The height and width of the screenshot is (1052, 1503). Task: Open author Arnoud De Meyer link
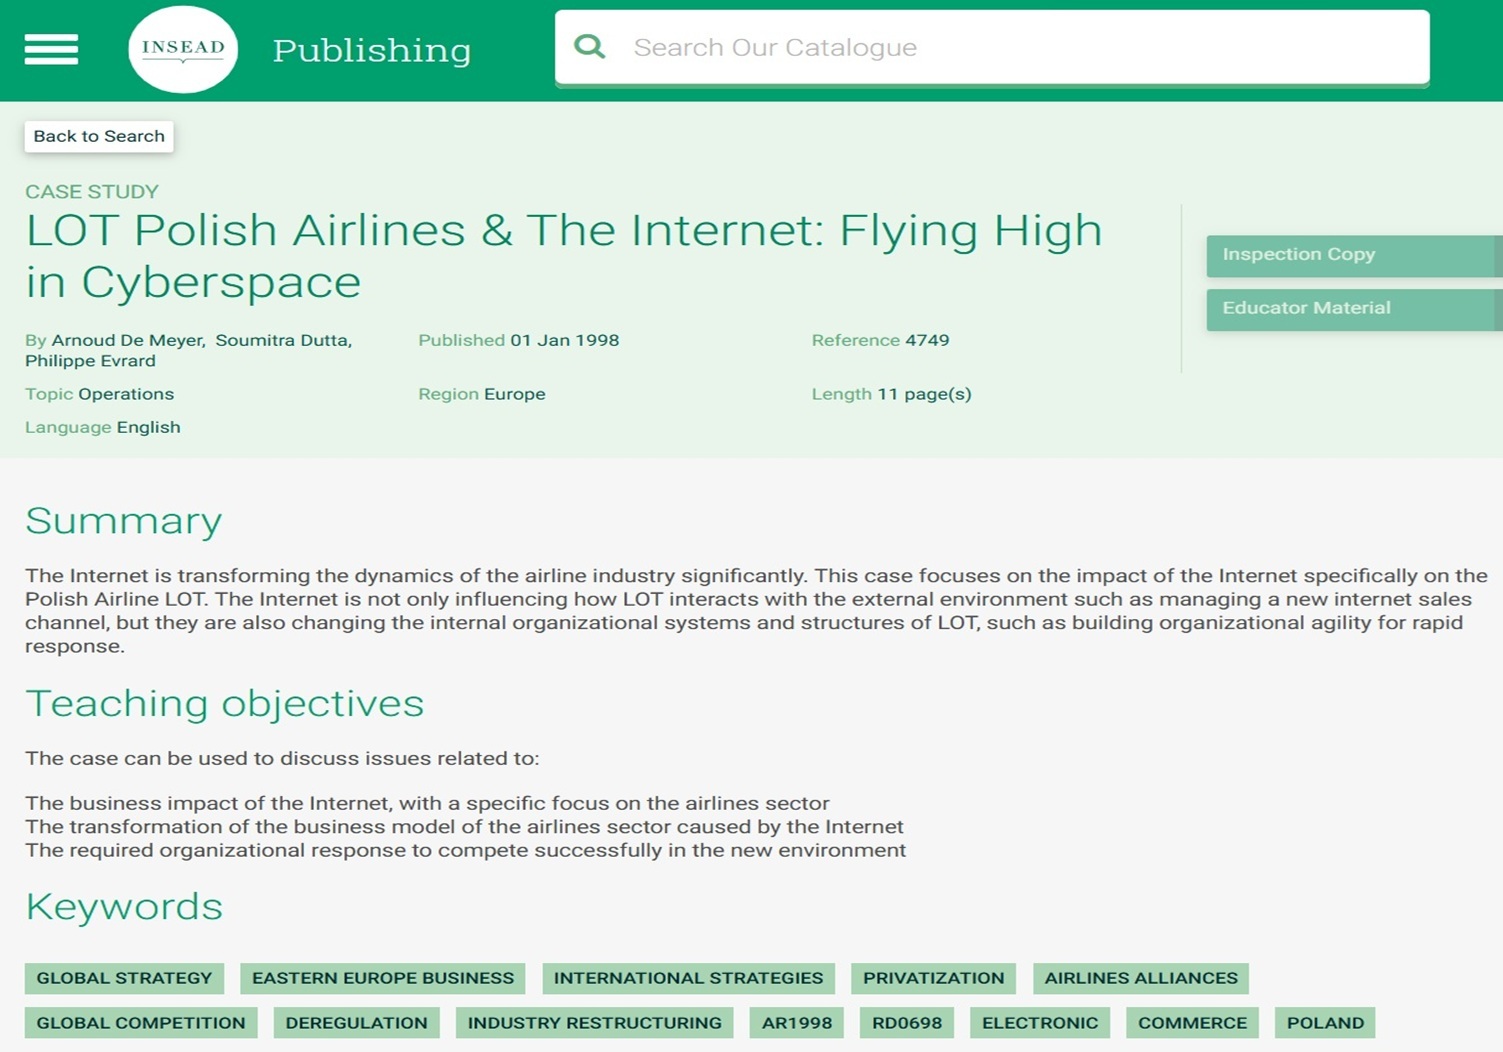[127, 340]
